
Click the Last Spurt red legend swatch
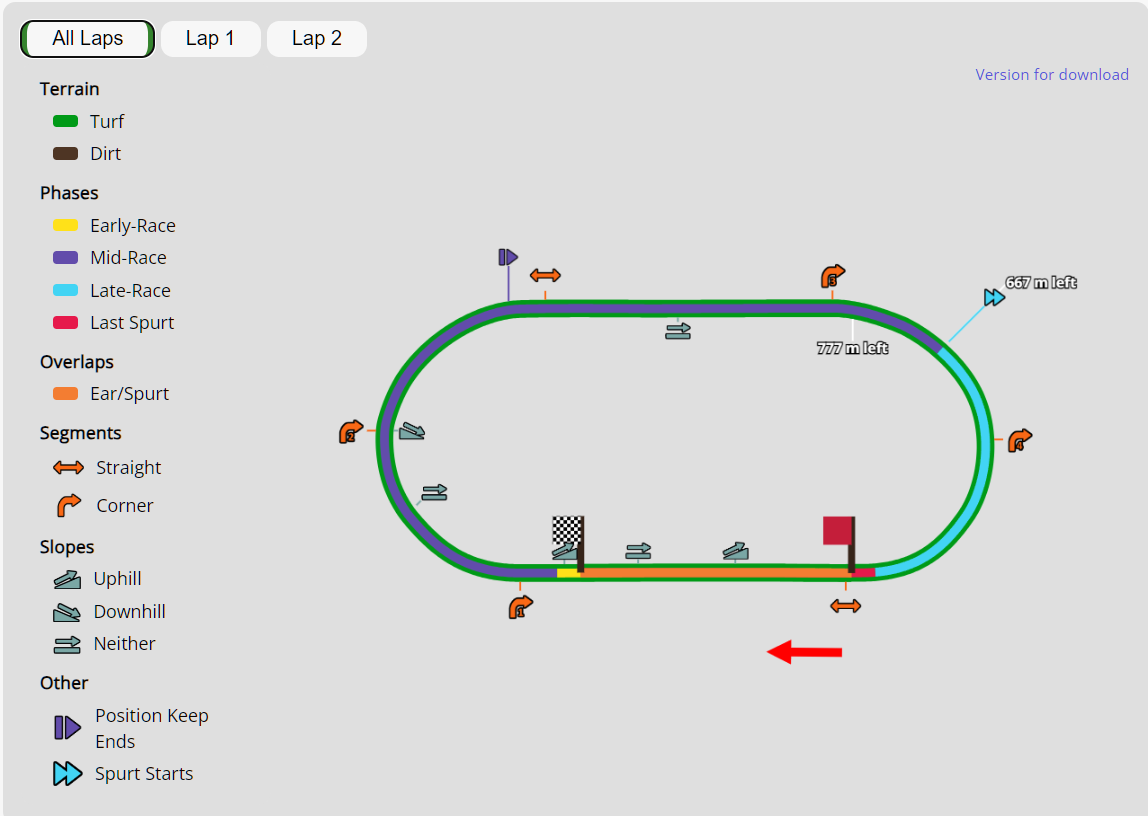(66, 323)
